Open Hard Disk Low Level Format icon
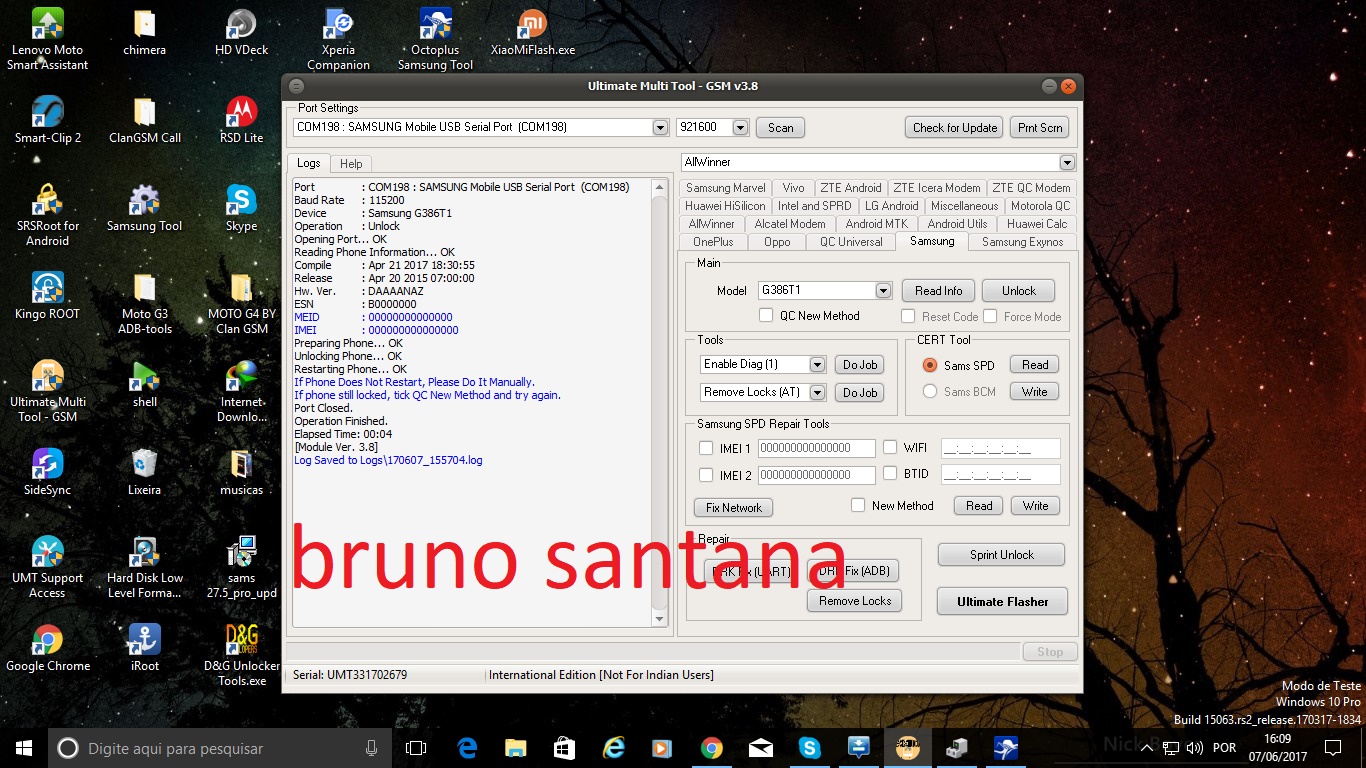 (144, 568)
